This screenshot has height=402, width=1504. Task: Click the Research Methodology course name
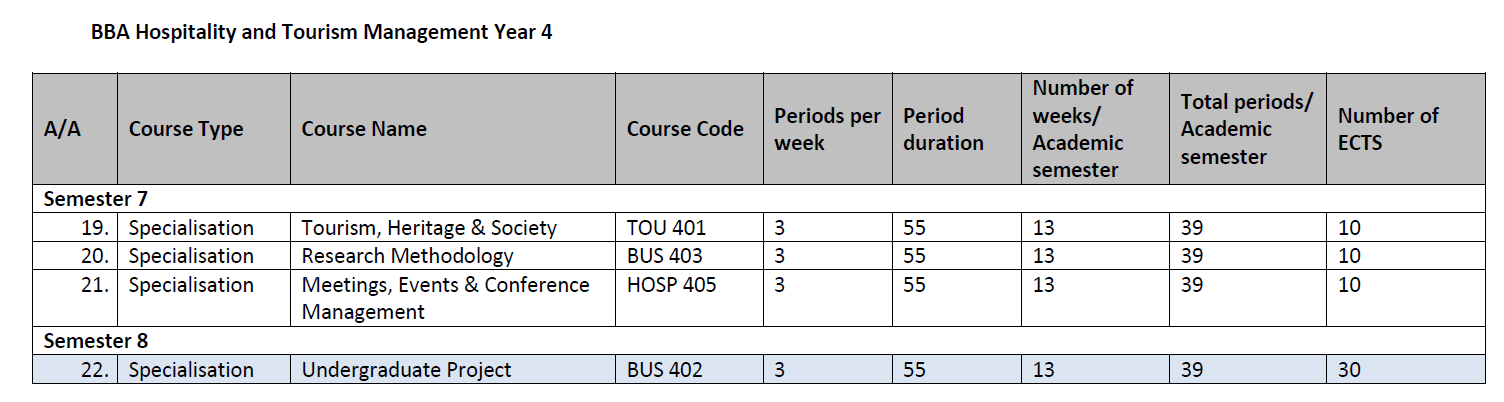click(407, 256)
